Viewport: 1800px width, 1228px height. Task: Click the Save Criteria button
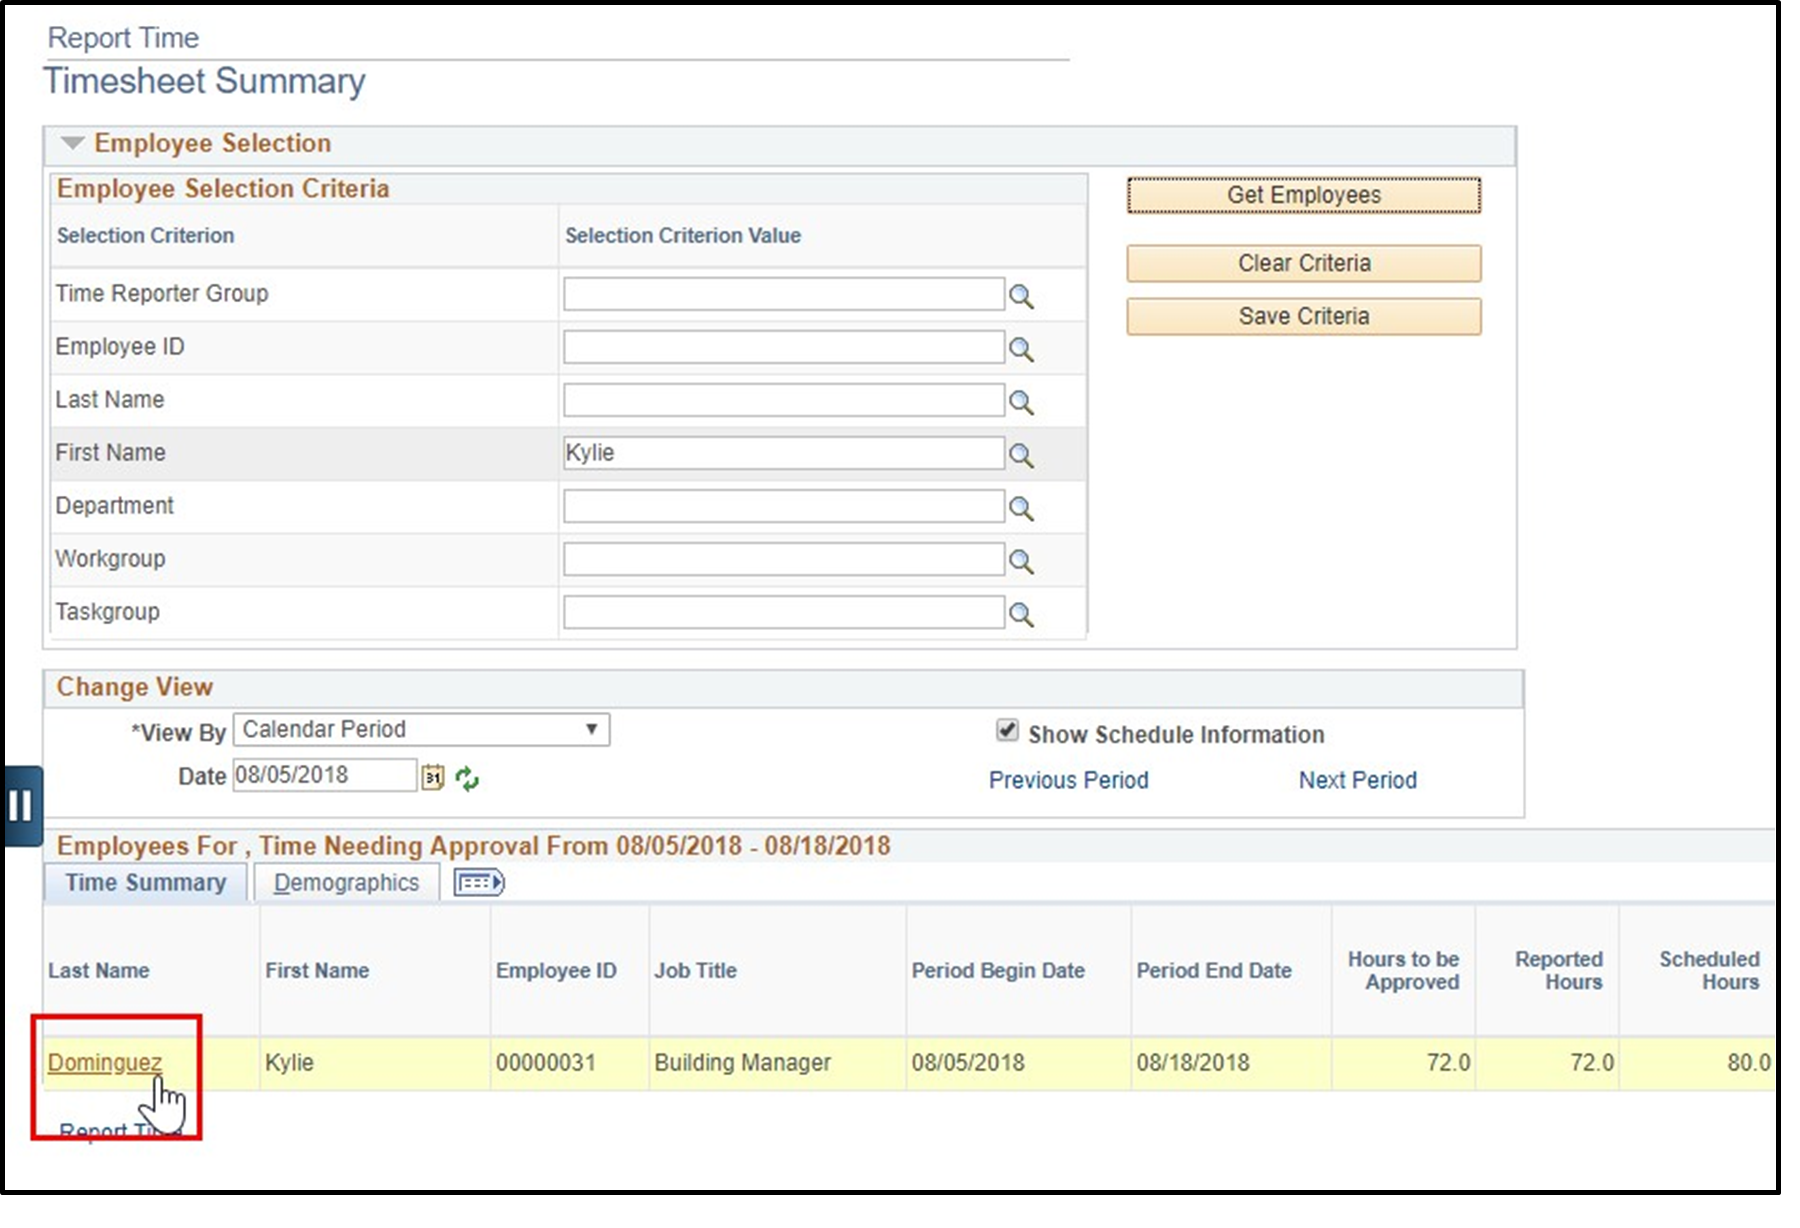coord(1304,316)
